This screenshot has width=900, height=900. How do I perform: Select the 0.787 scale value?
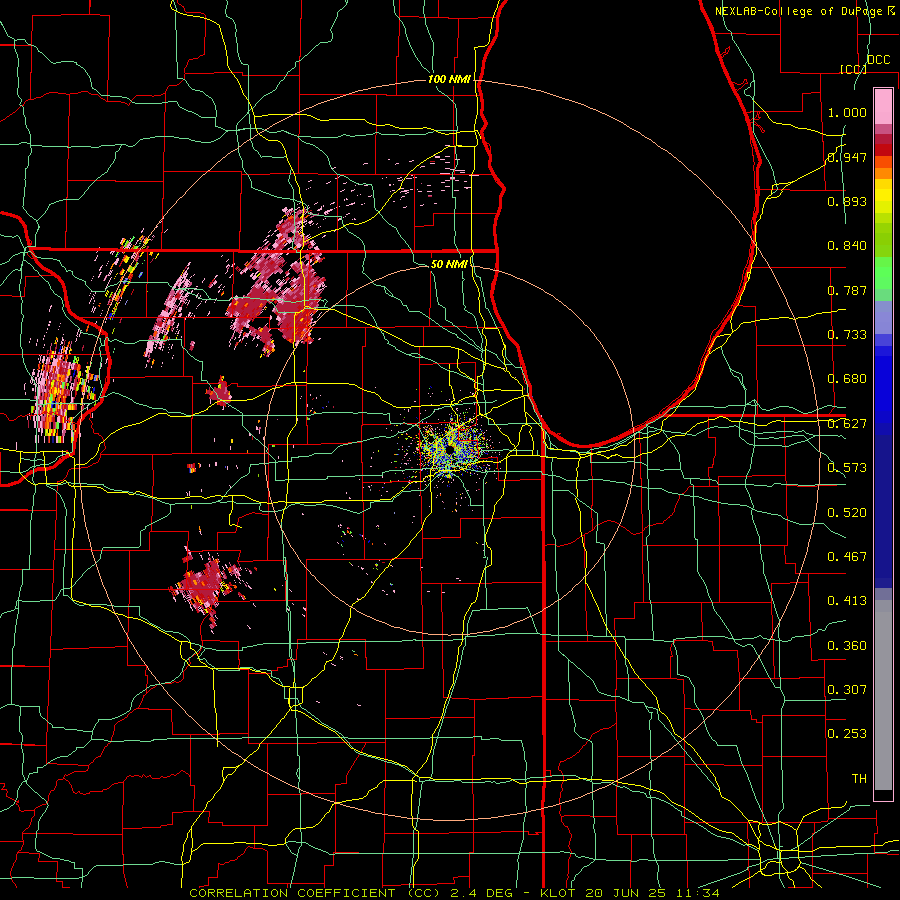click(x=847, y=290)
